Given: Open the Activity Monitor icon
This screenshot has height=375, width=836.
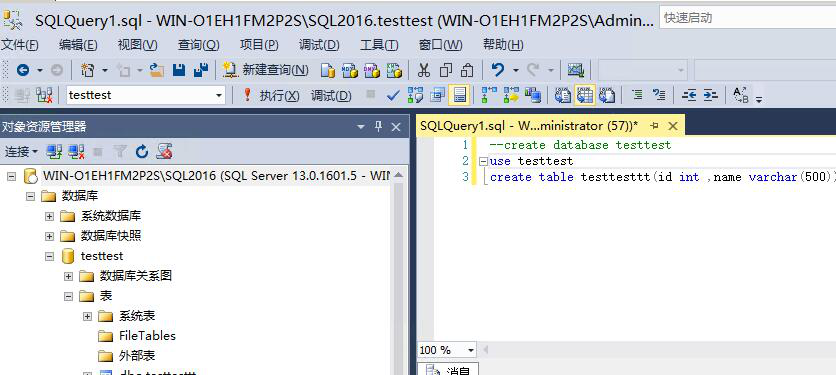Looking at the screenshot, I should [575, 70].
